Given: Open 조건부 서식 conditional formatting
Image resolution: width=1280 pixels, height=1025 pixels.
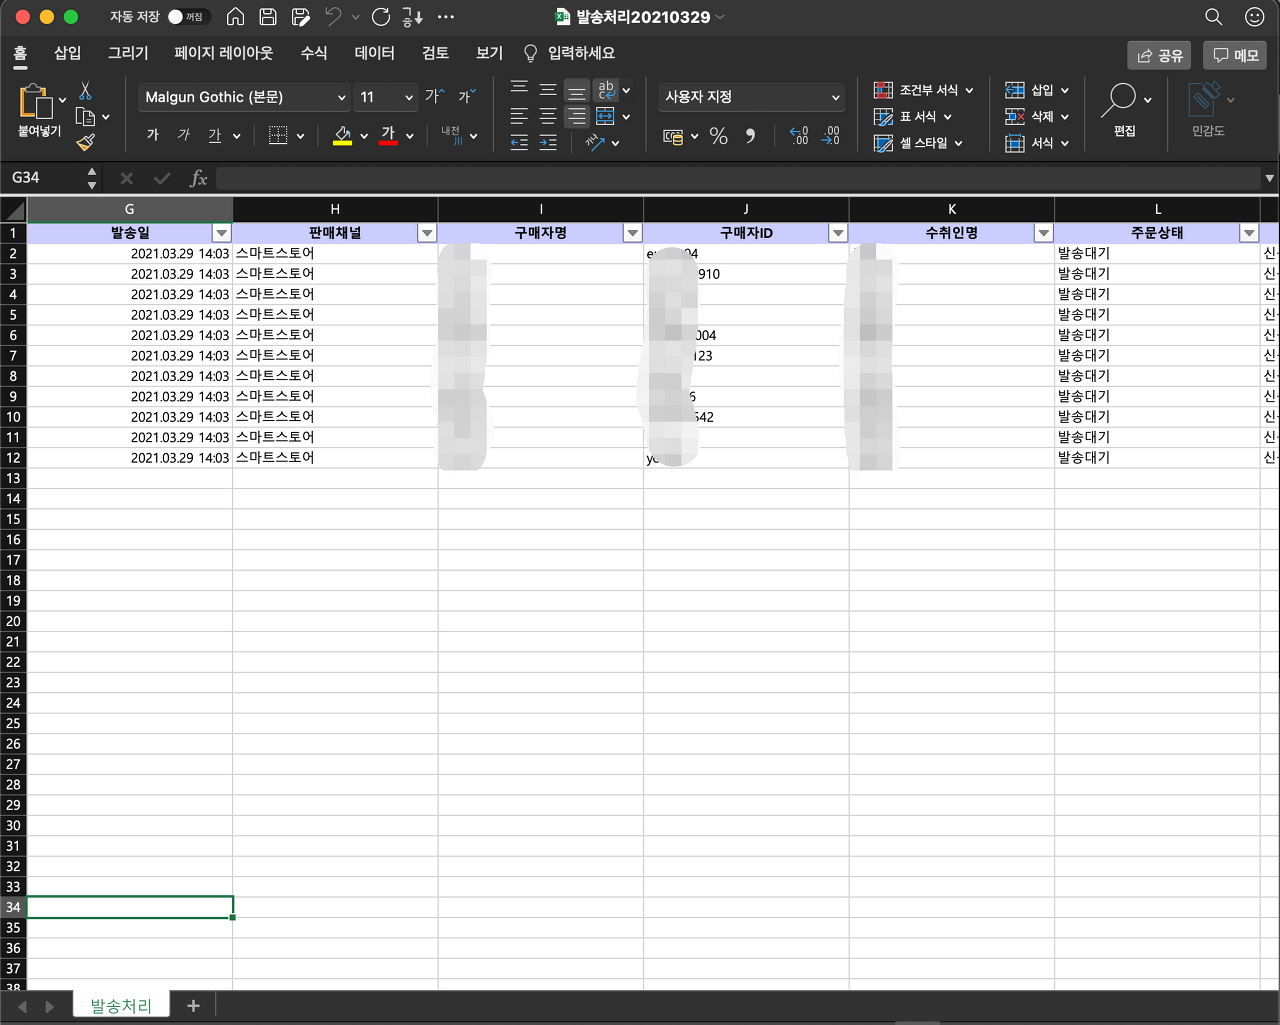Looking at the screenshot, I should coord(920,90).
